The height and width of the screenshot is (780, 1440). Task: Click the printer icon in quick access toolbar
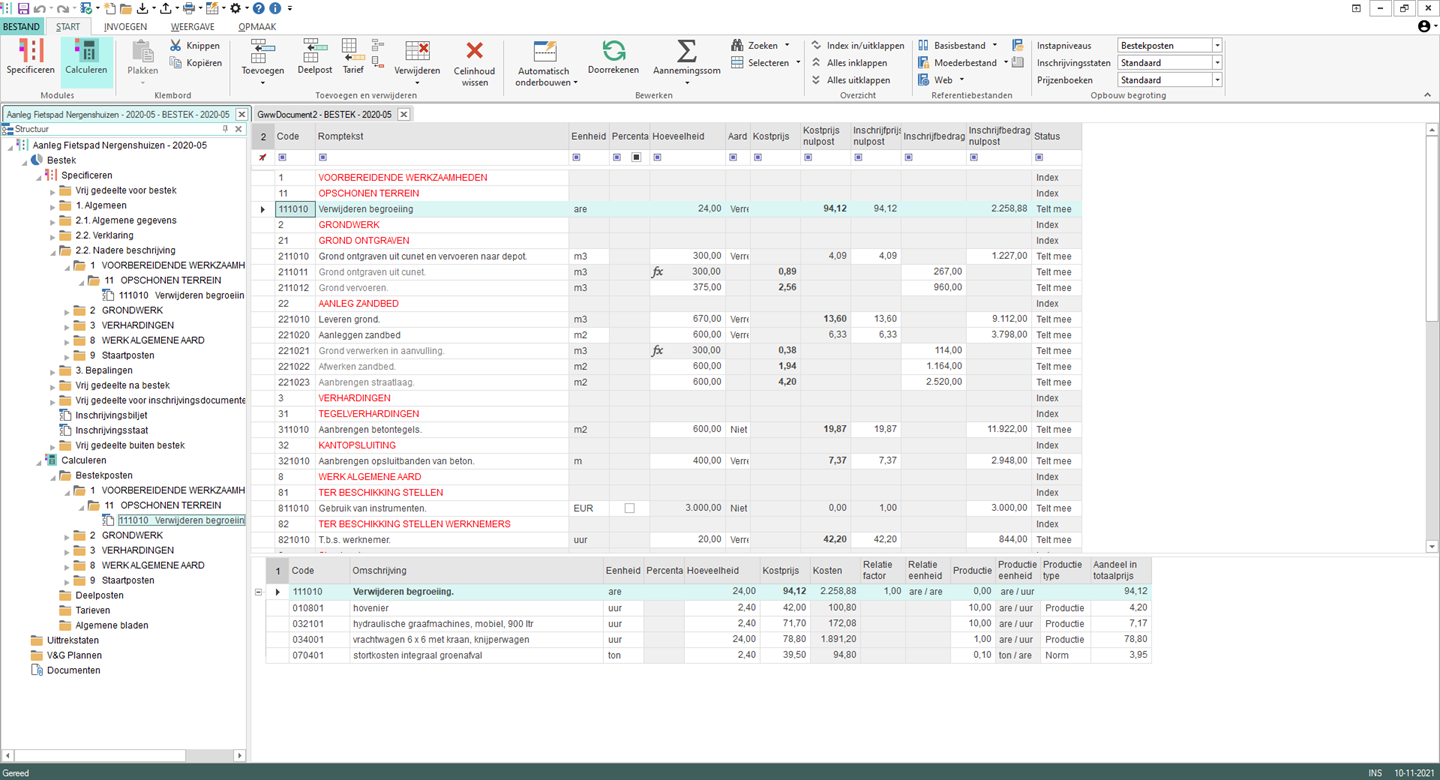point(187,8)
